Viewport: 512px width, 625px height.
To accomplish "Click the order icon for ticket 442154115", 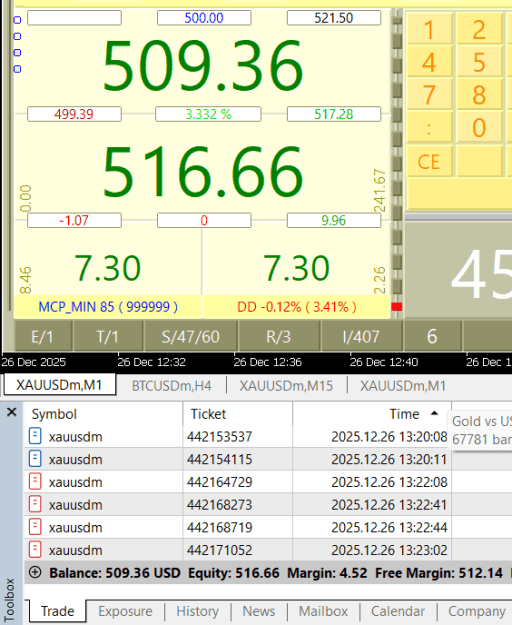I will 35,459.
